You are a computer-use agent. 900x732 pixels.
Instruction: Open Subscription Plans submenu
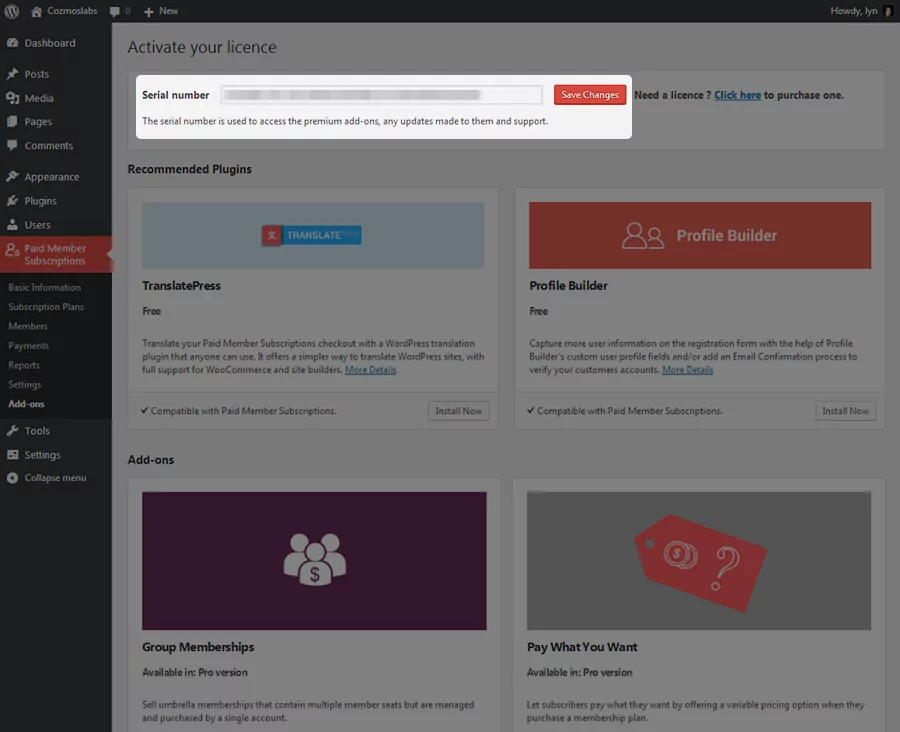click(x=46, y=307)
